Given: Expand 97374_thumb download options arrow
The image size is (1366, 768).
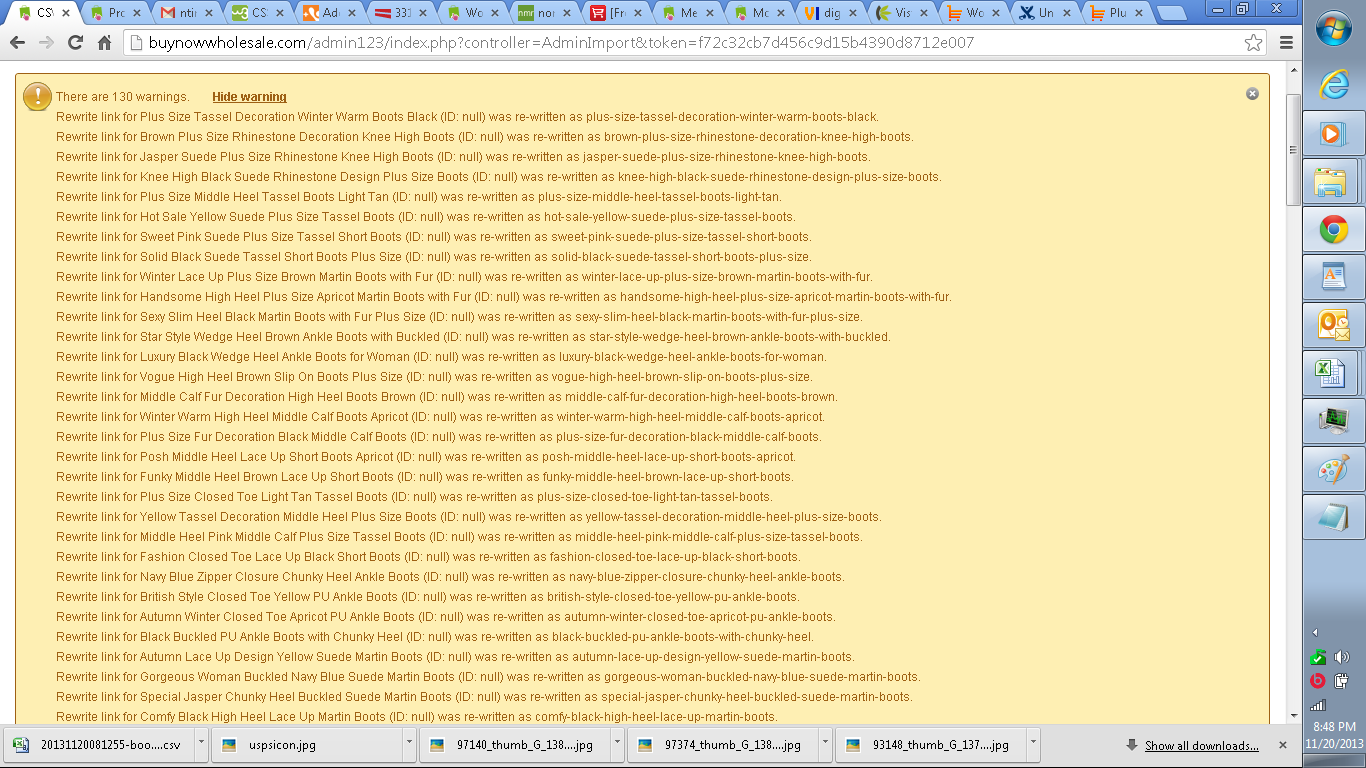Looking at the screenshot, I should click(825, 745).
